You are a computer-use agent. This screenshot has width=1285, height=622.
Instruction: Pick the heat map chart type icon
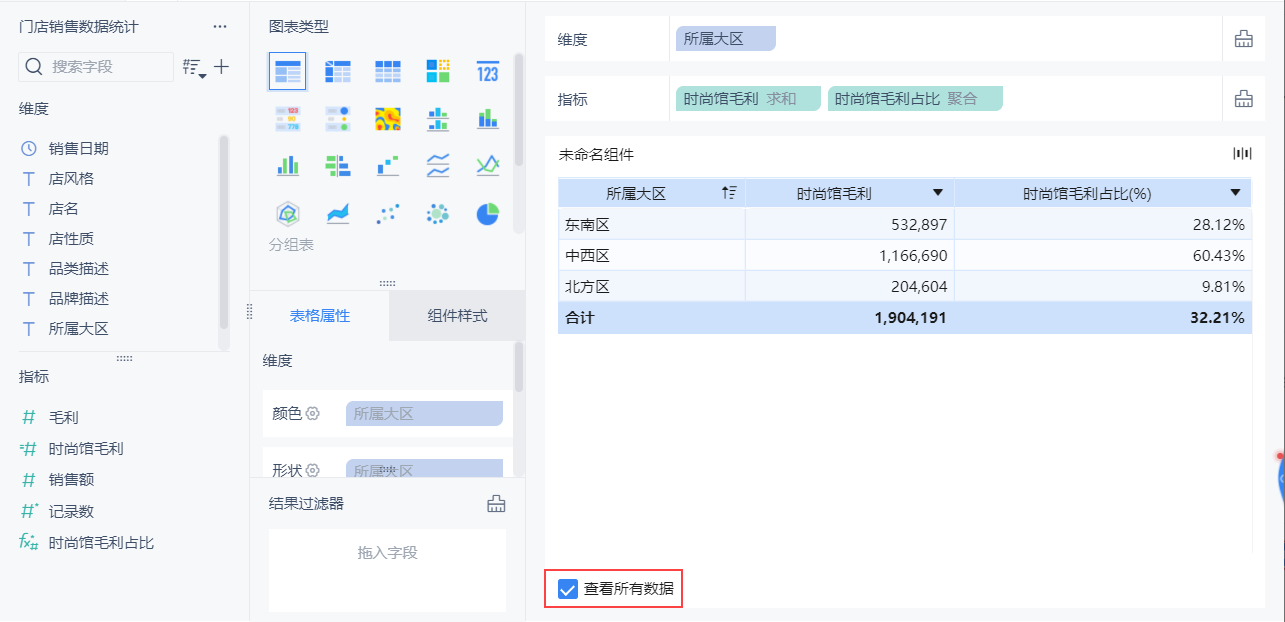coord(388,119)
